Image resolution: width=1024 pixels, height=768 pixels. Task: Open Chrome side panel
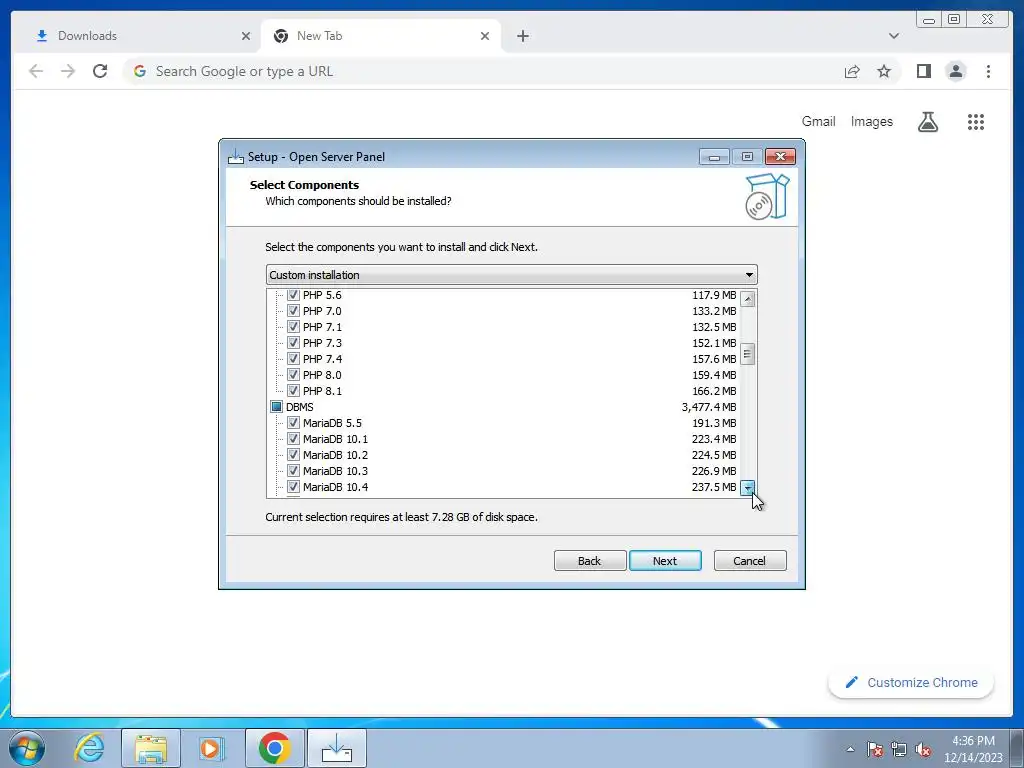coord(923,71)
